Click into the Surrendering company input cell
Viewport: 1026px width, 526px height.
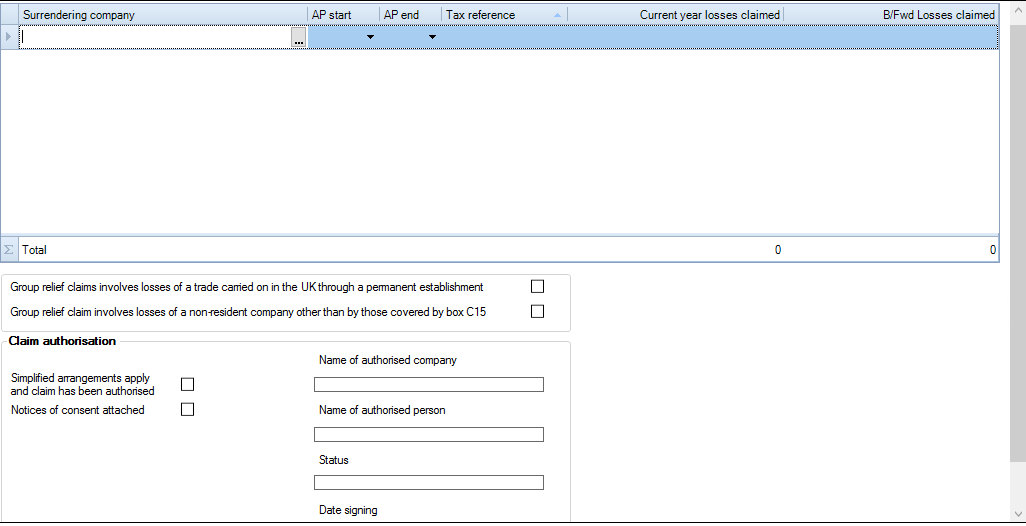155,37
